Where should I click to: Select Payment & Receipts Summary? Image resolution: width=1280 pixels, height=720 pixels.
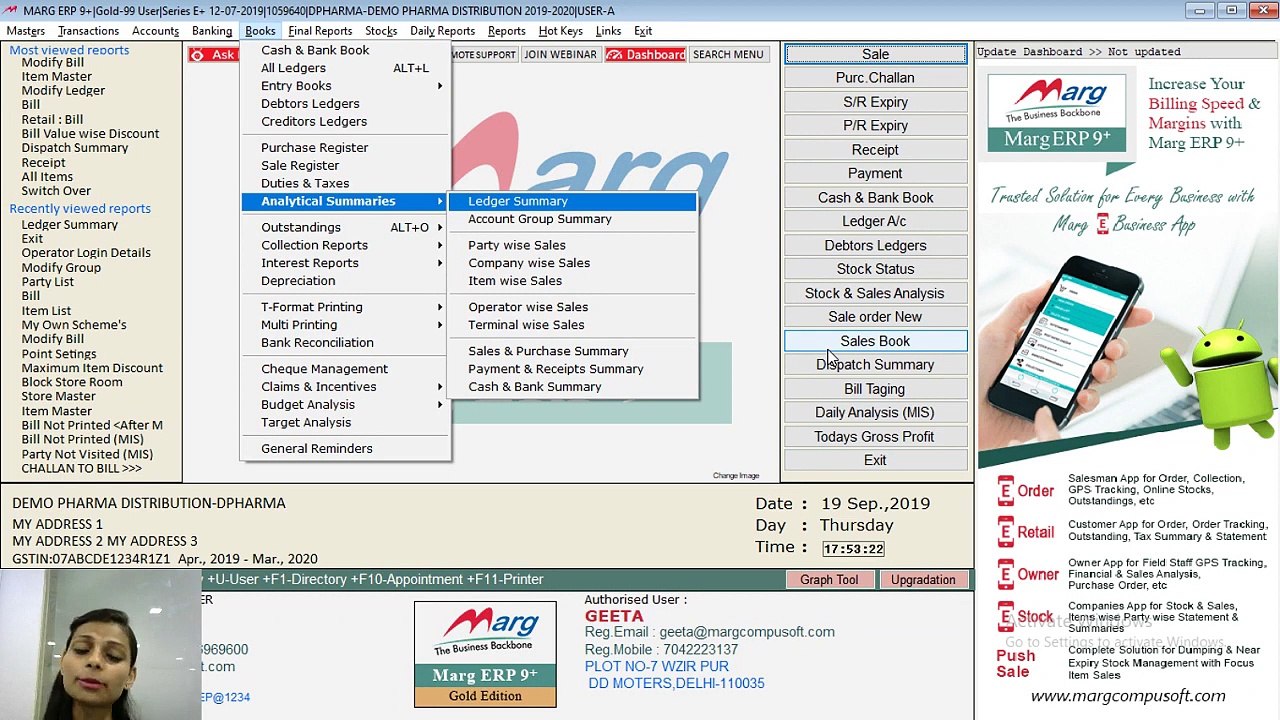572,369
